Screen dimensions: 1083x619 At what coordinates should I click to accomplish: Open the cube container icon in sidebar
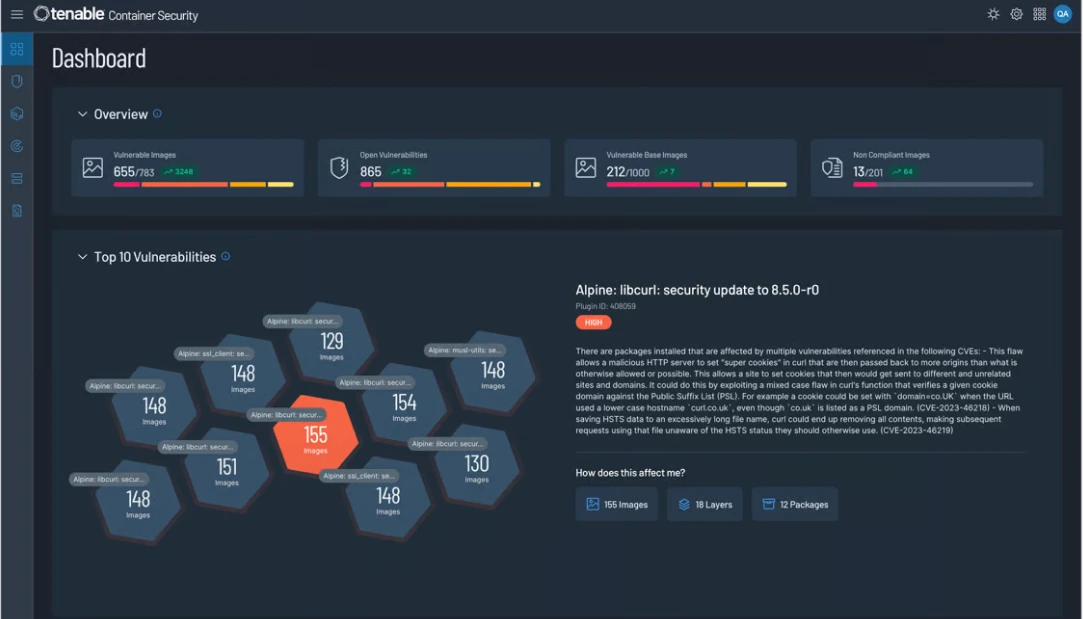point(17,113)
